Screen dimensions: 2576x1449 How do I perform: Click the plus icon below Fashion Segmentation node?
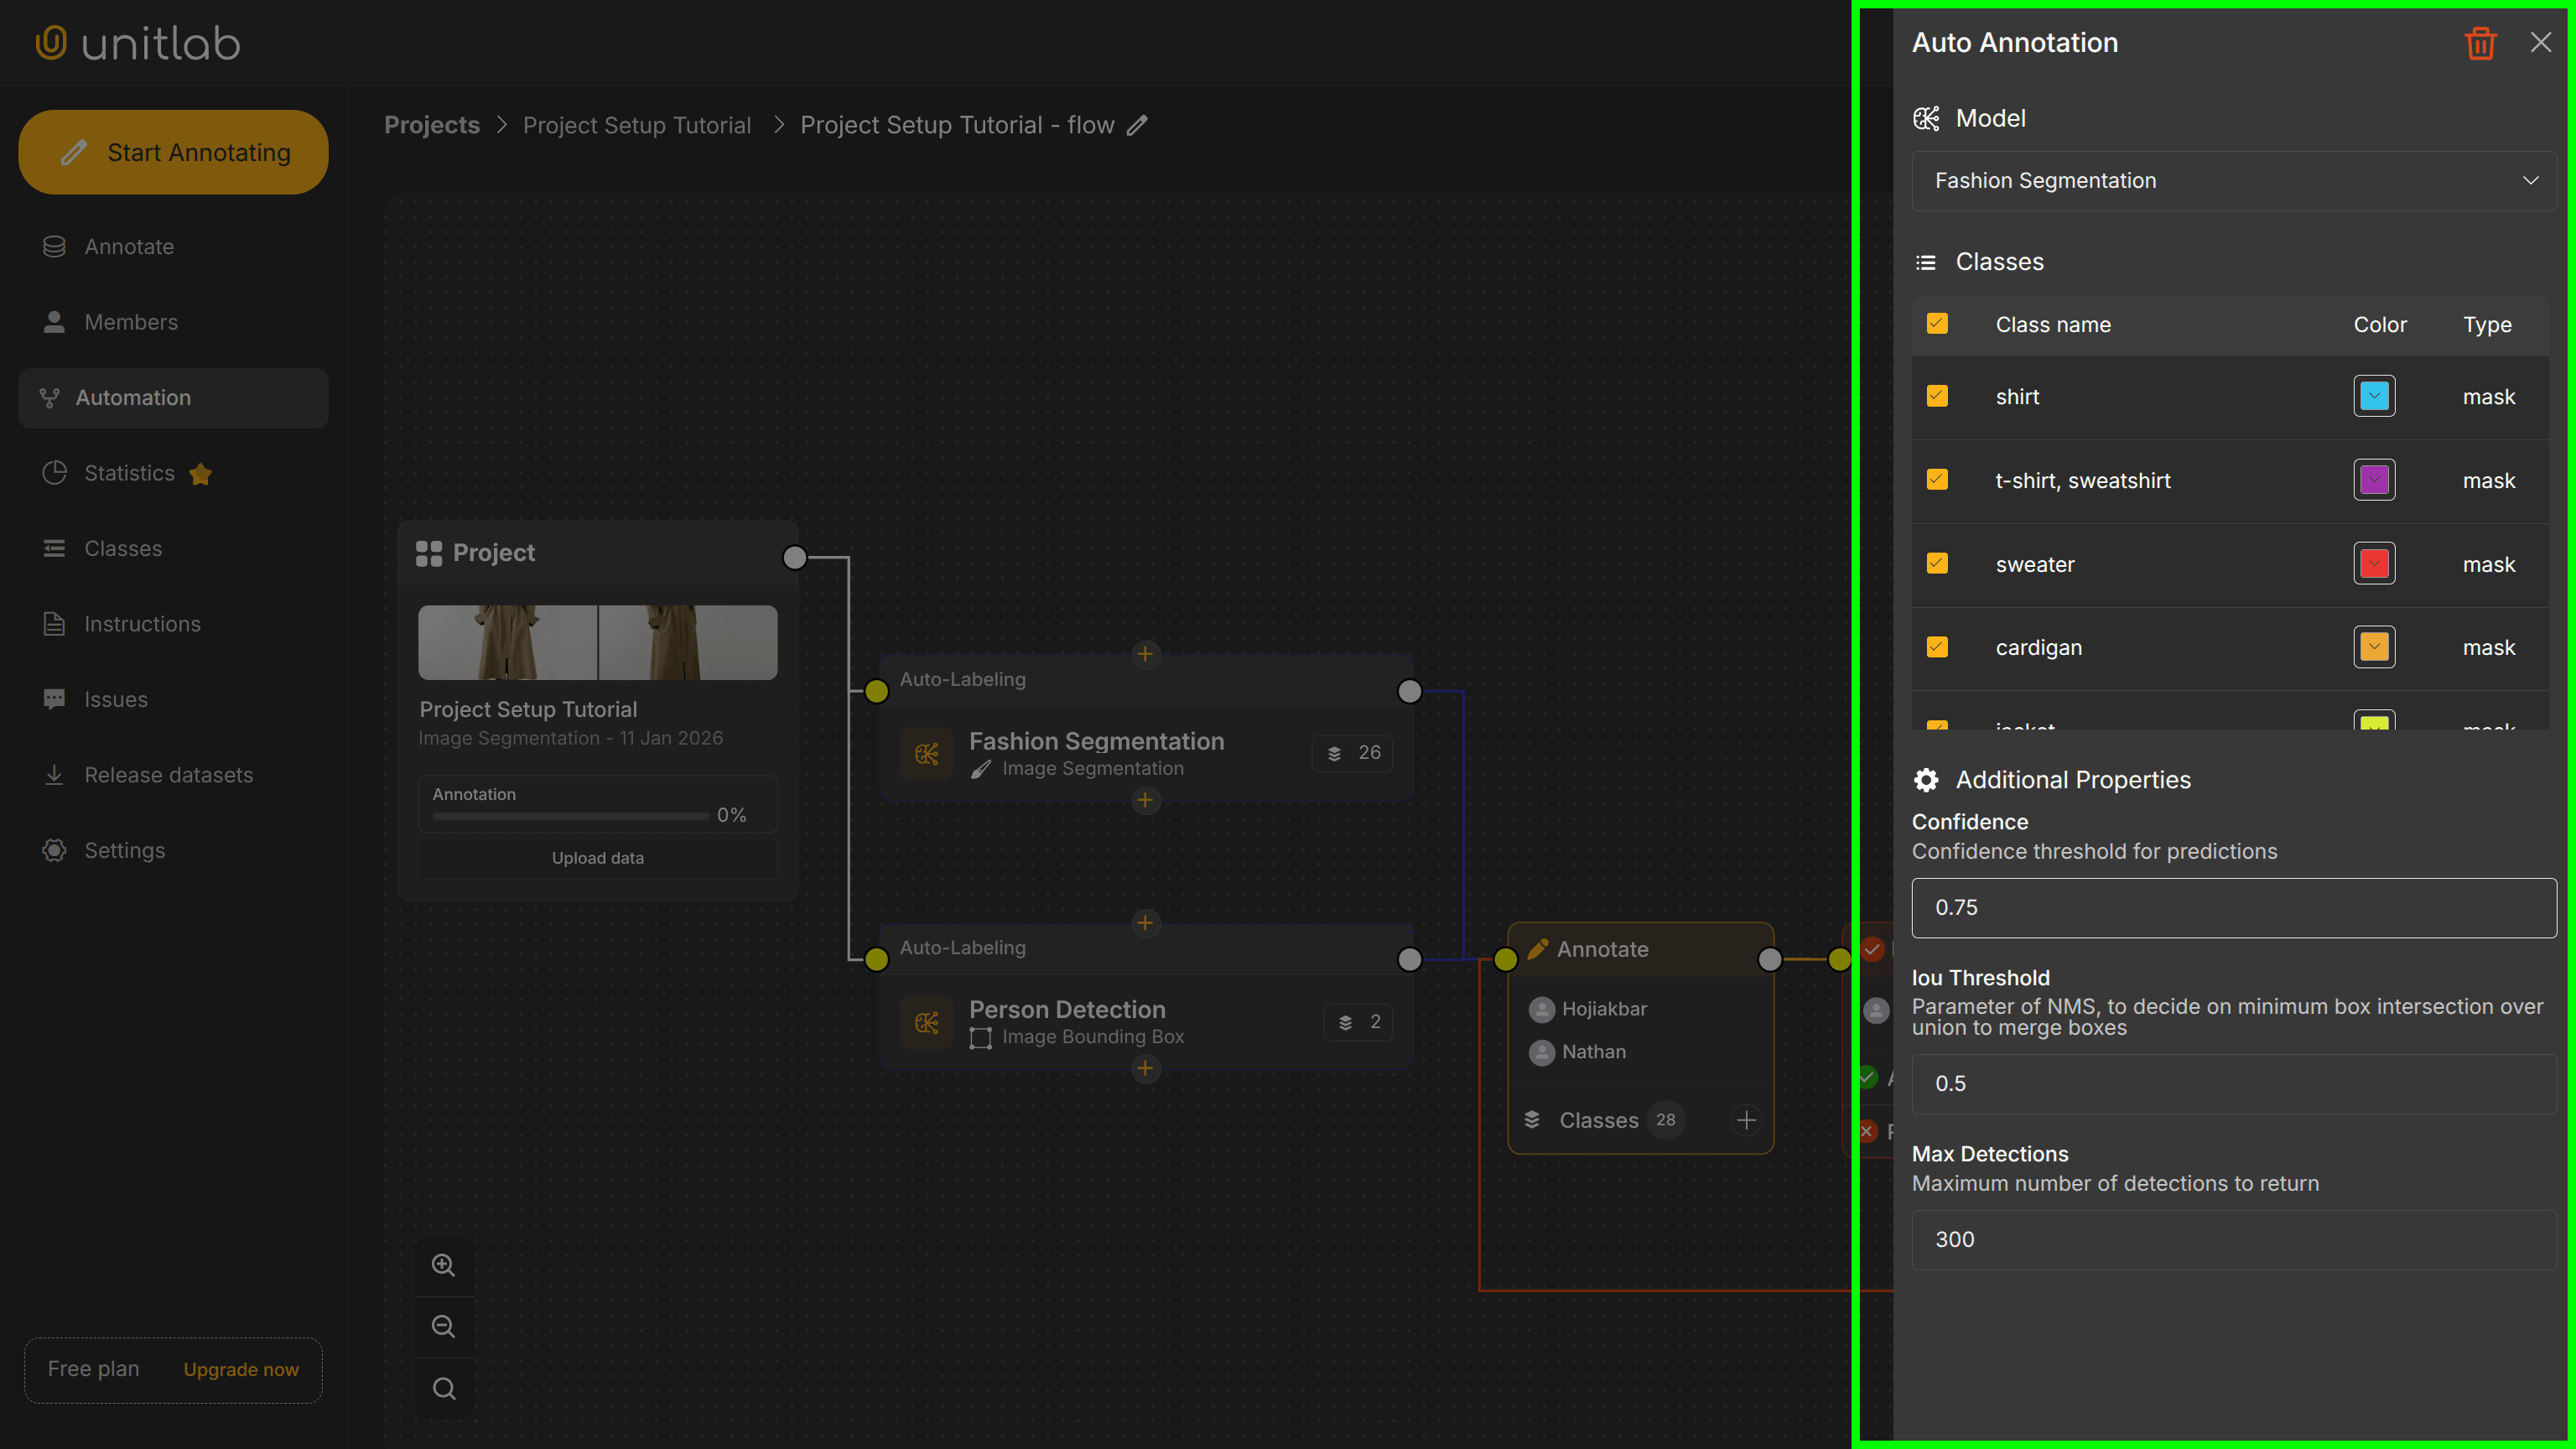click(x=1146, y=799)
